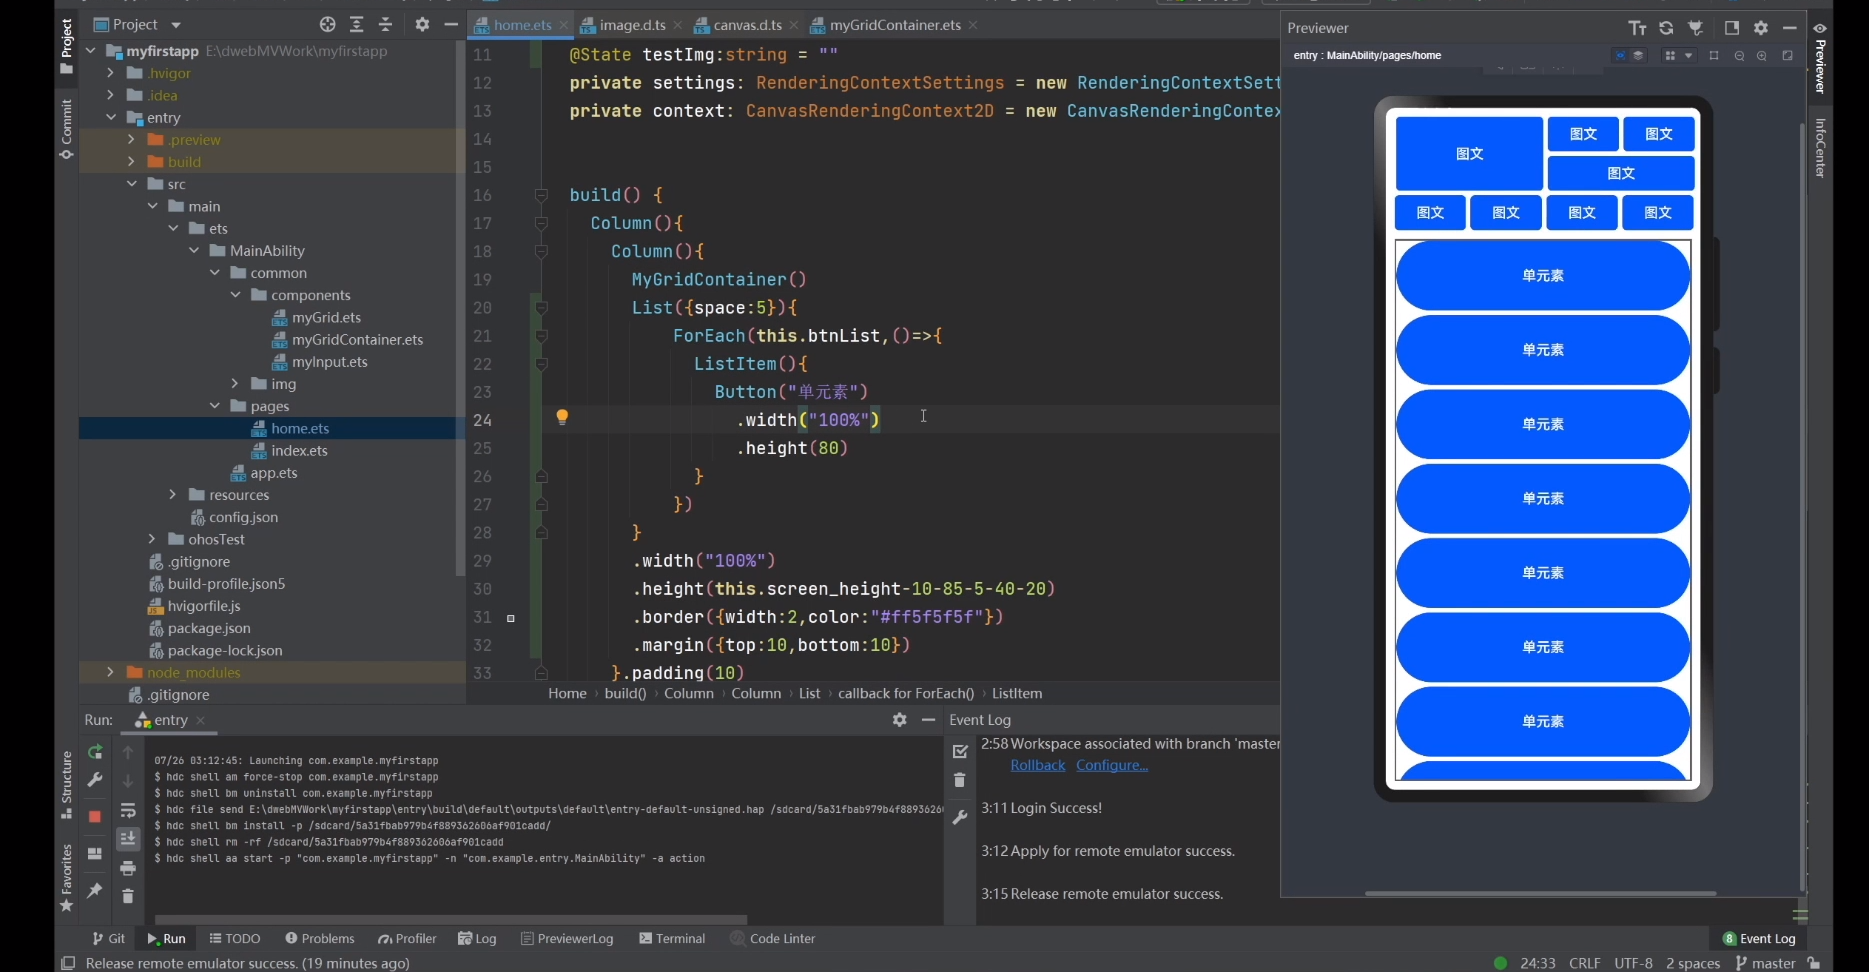Screen dimensions: 1869x972
Task: Click the Previewer font size icon
Action: click(1637, 28)
